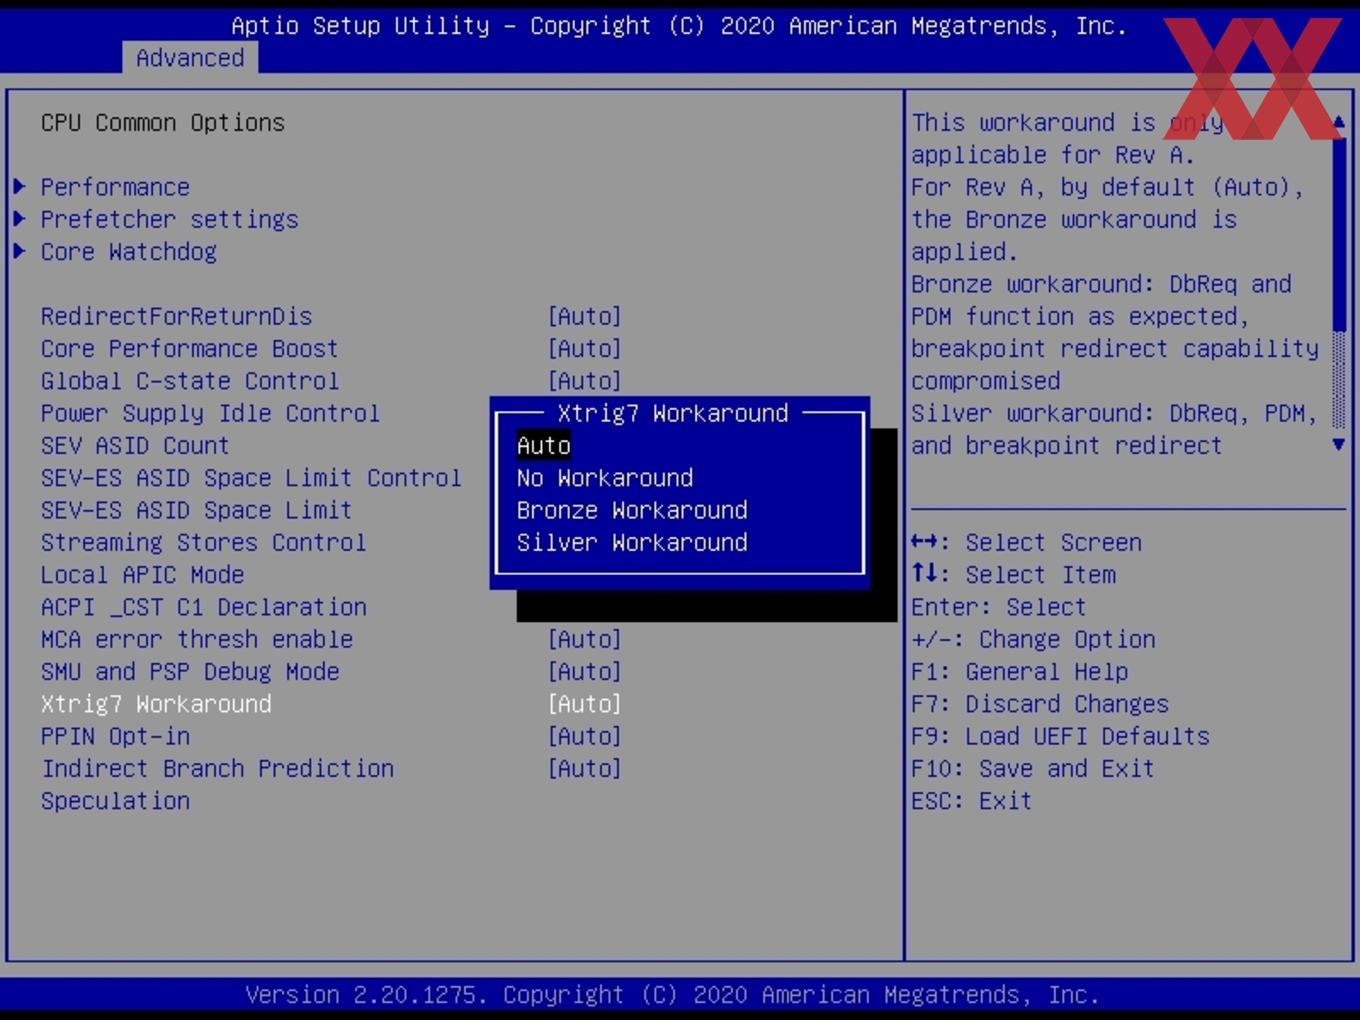Viewport: 1360px width, 1020px height.
Task: Open the Advanced tab
Action: coord(190,58)
